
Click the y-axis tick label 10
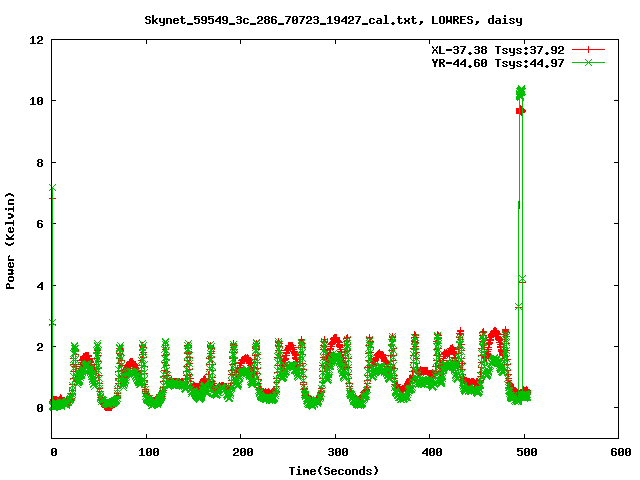(36, 101)
